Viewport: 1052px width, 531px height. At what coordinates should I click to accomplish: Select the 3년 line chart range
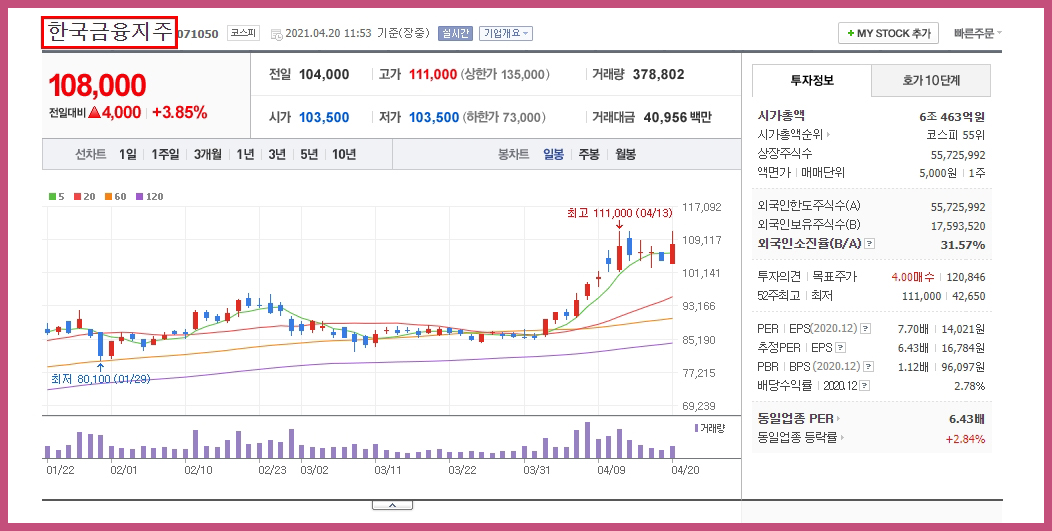click(276, 154)
